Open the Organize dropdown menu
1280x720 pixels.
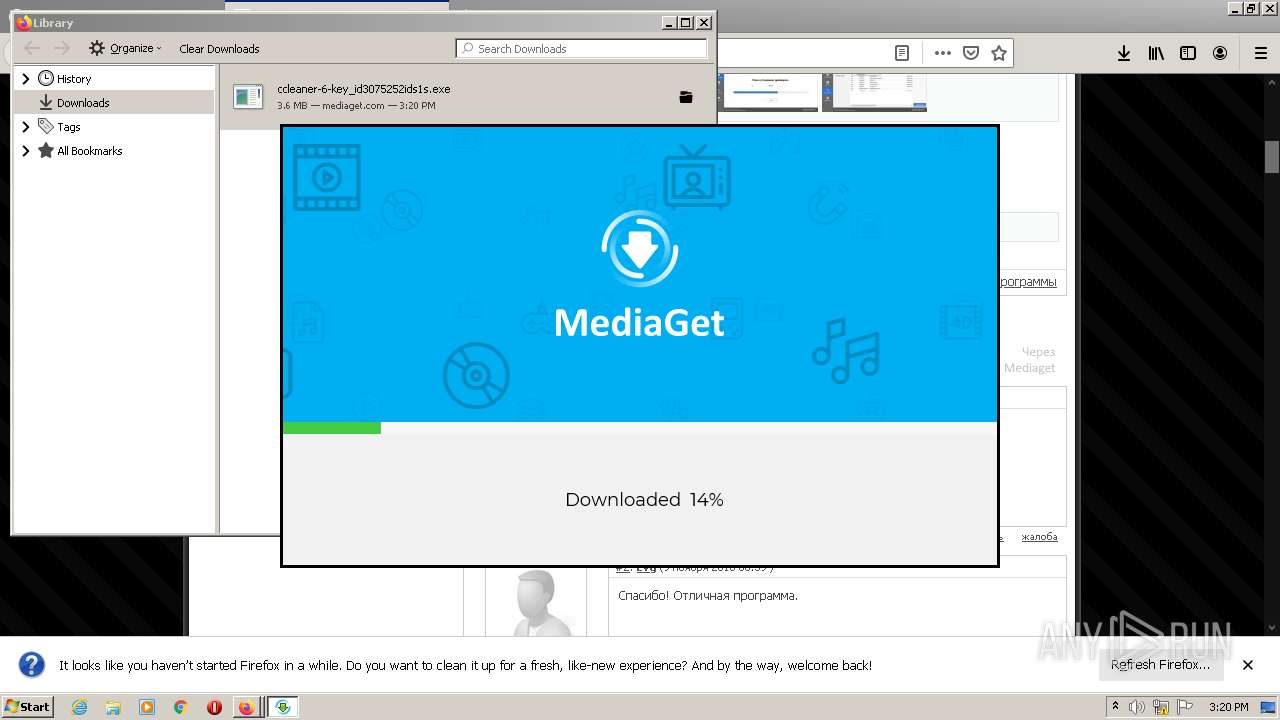(x=125, y=48)
